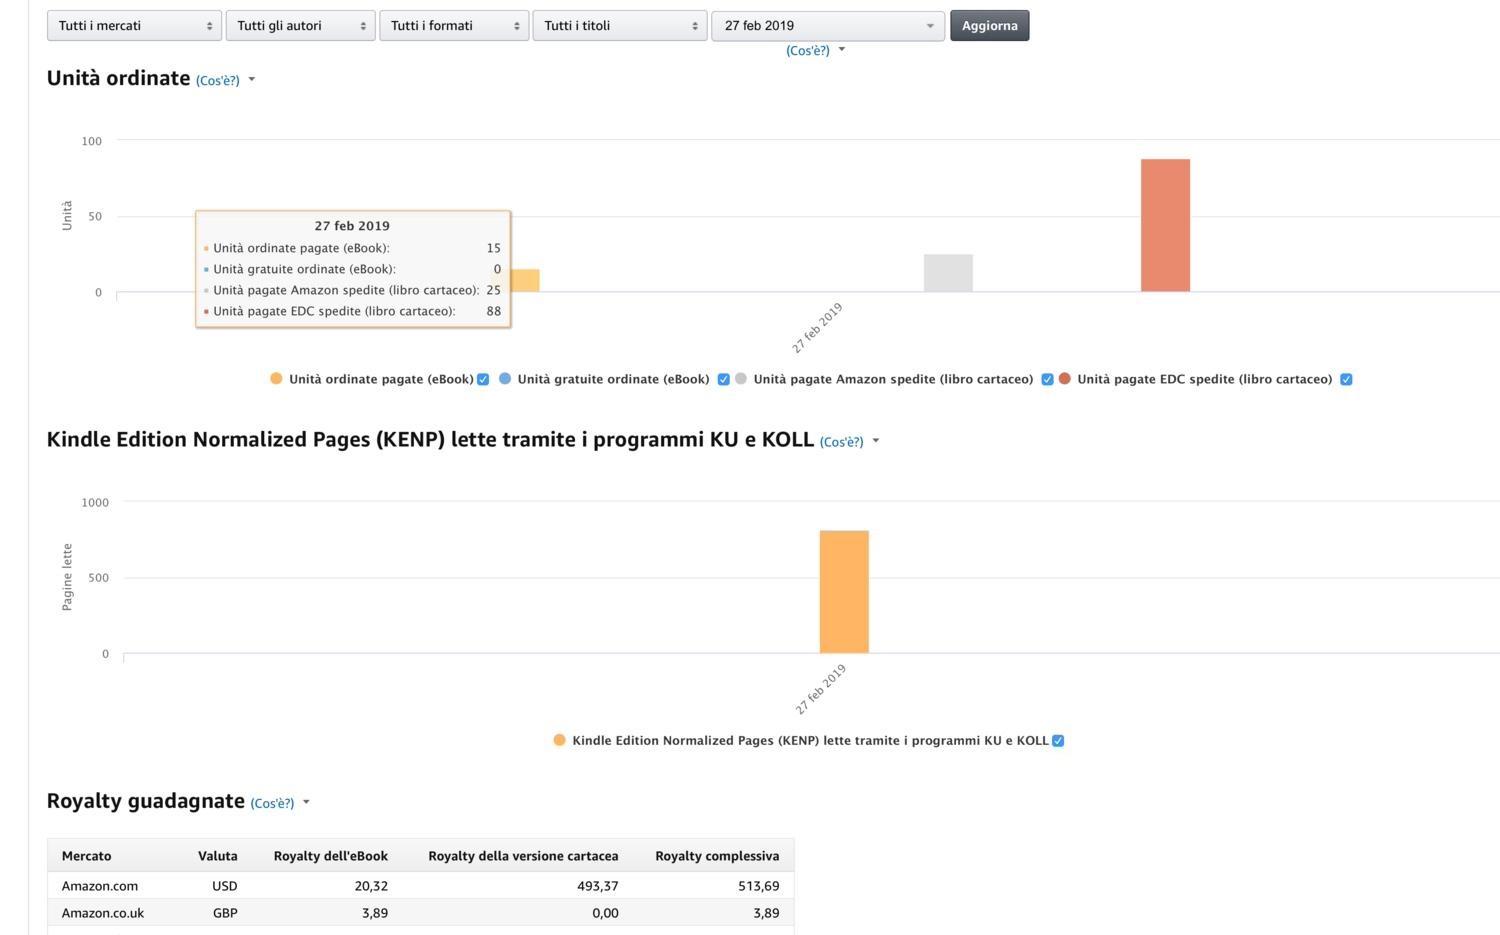Open Cos'è? link next to Royalty guadagnate
Screen dimensions: 1500x935
tap(272, 803)
